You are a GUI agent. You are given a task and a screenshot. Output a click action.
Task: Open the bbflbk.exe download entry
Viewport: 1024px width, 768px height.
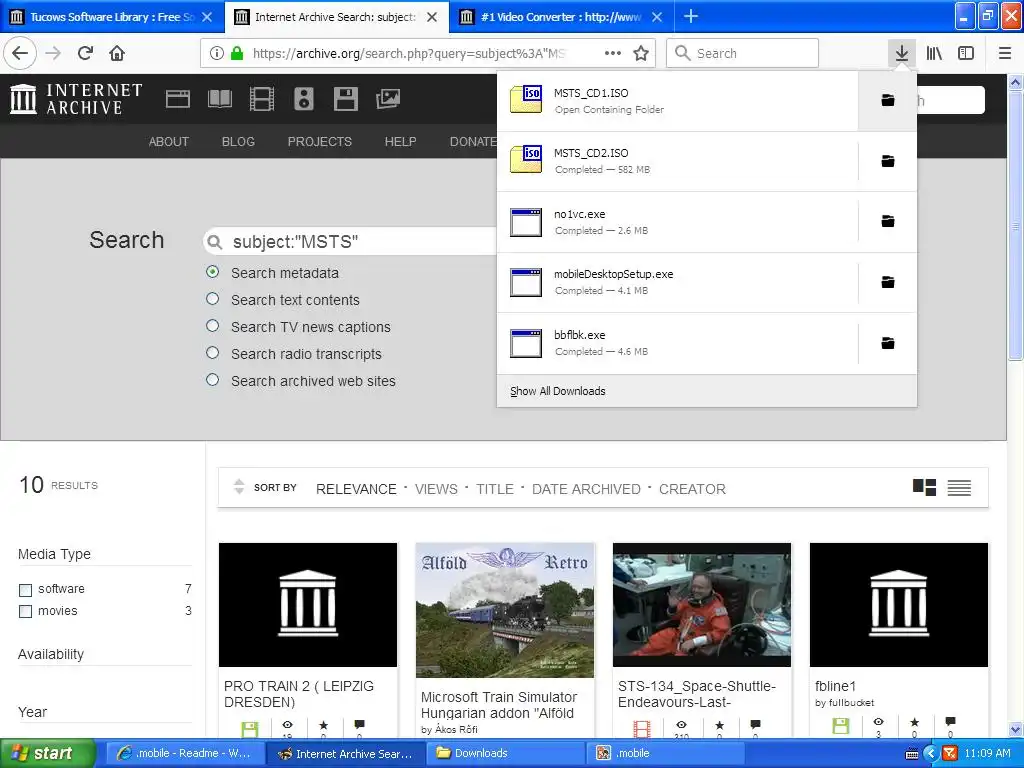(x=677, y=344)
